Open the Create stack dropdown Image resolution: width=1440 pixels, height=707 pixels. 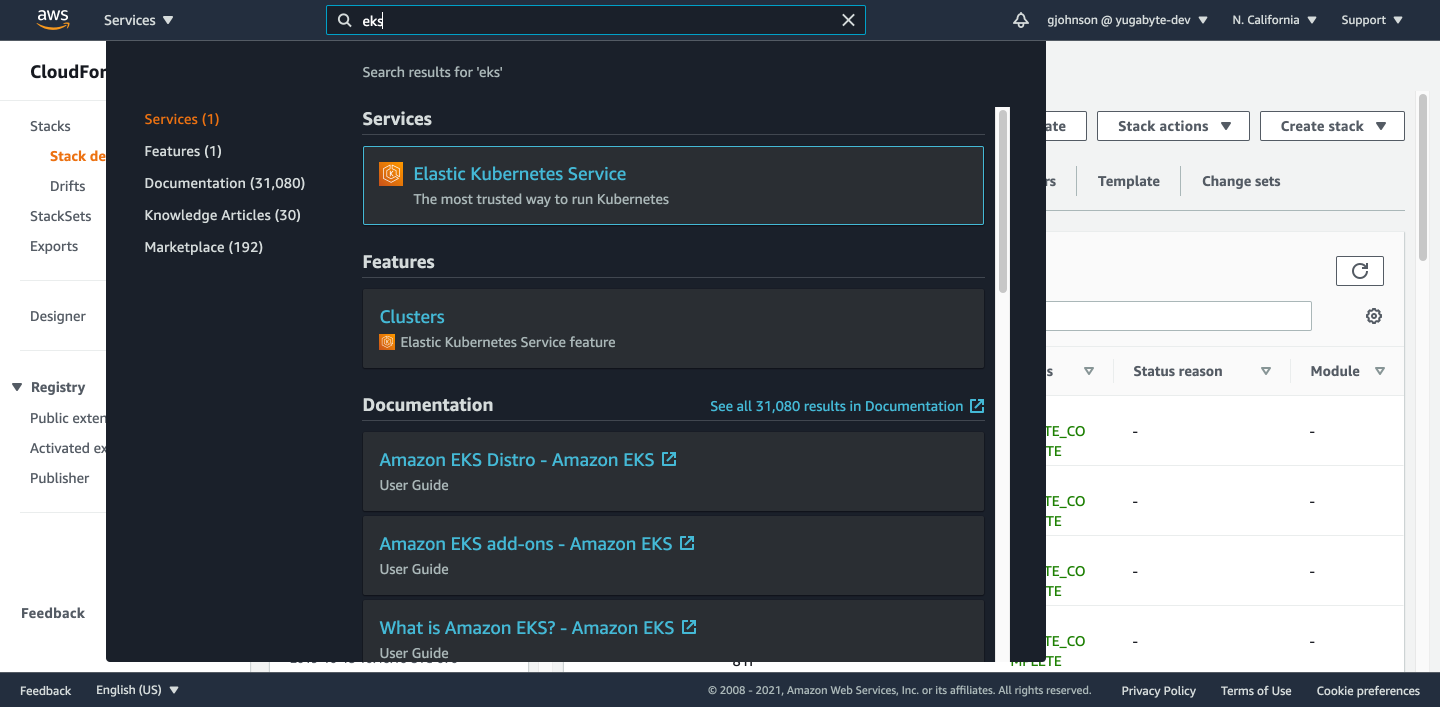[x=1332, y=126]
